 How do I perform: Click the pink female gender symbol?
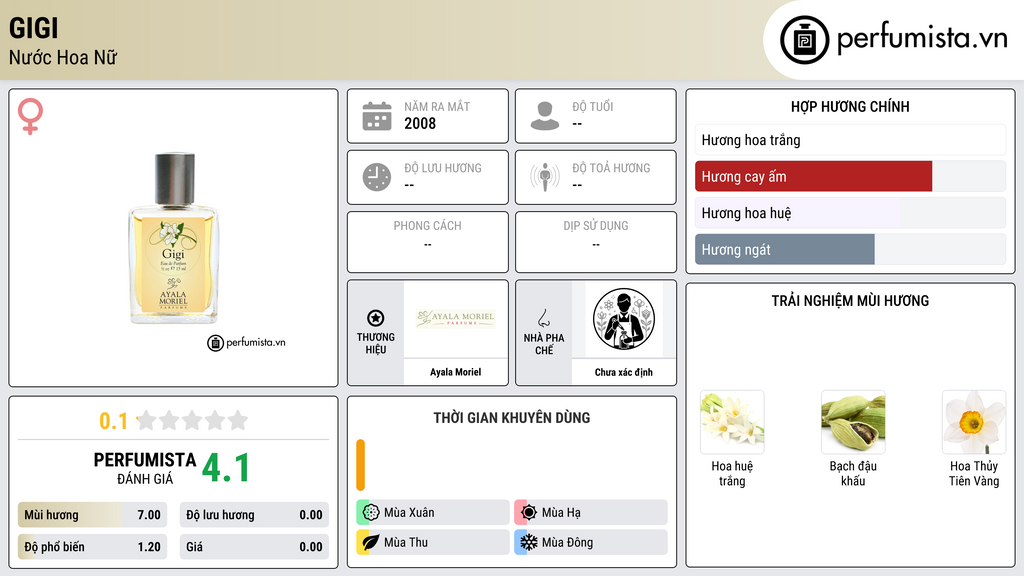30,116
